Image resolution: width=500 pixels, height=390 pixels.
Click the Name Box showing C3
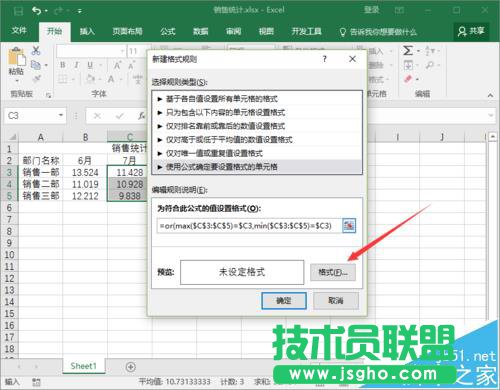31,116
